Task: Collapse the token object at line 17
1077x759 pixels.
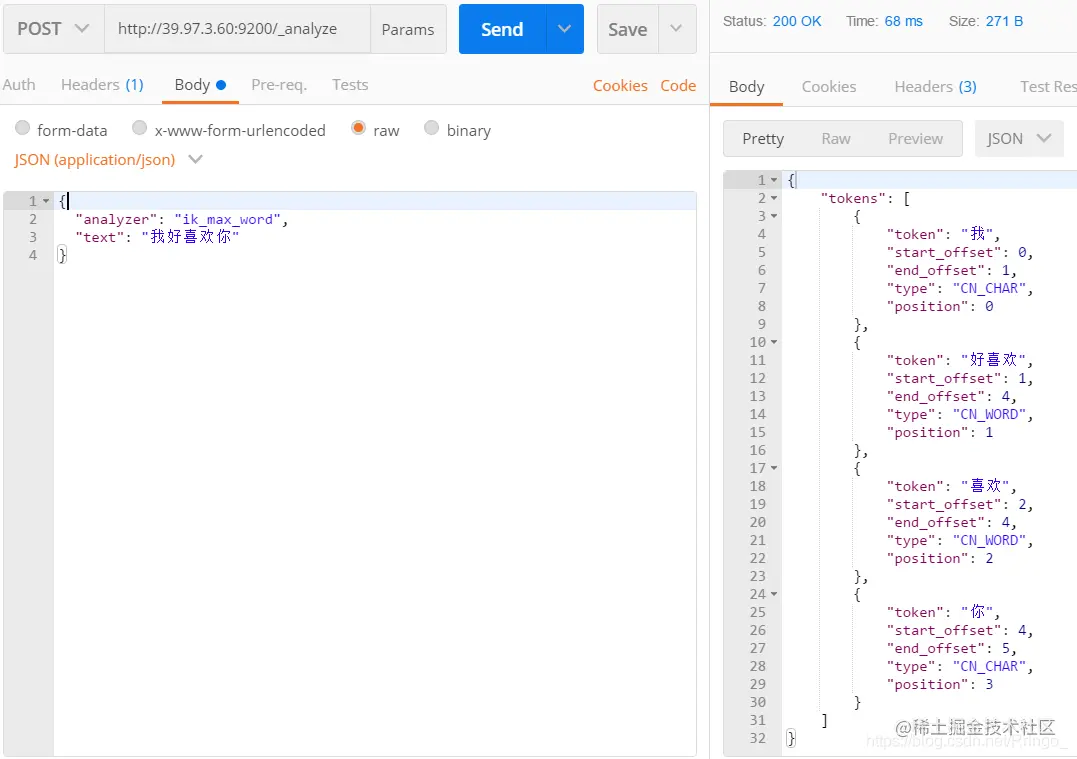Action: (x=774, y=468)
